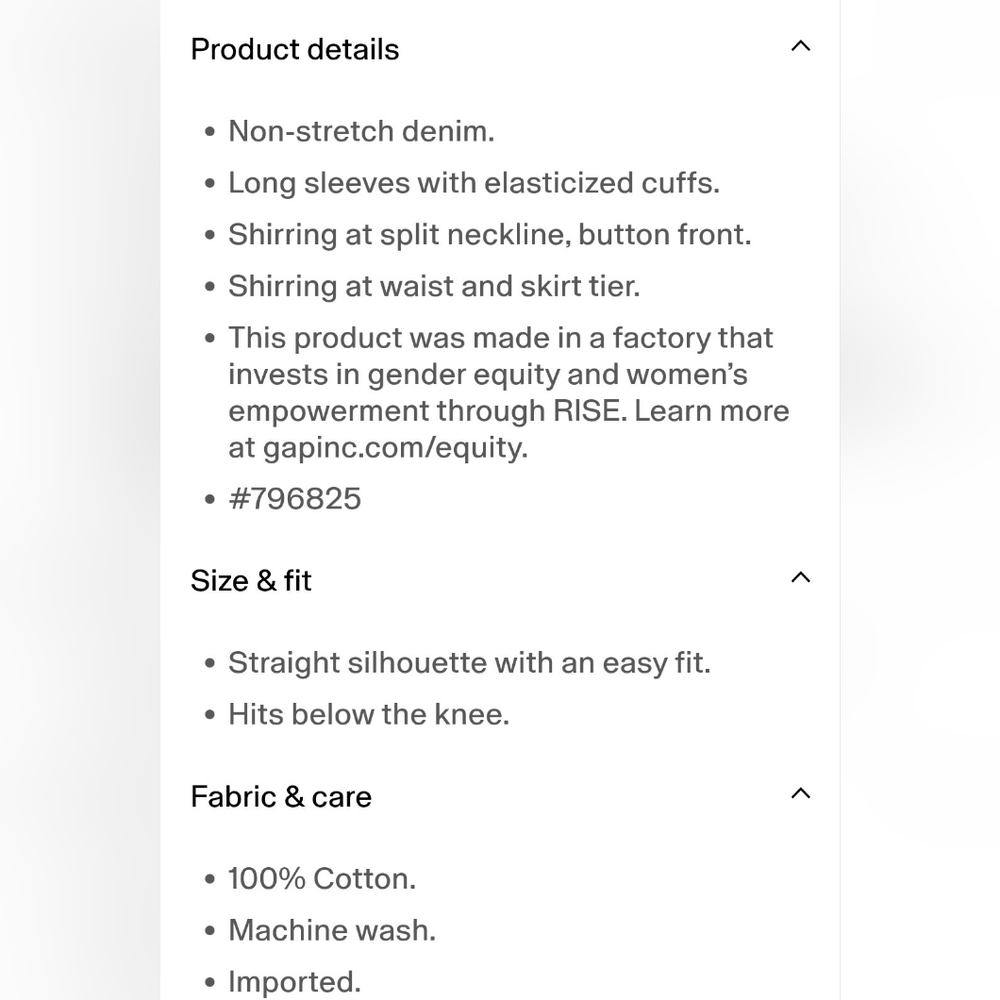This screenshot has width=1000, height=1000.
Task: Collapse the Size & fit chevron arrow
Action: (800, 577)
